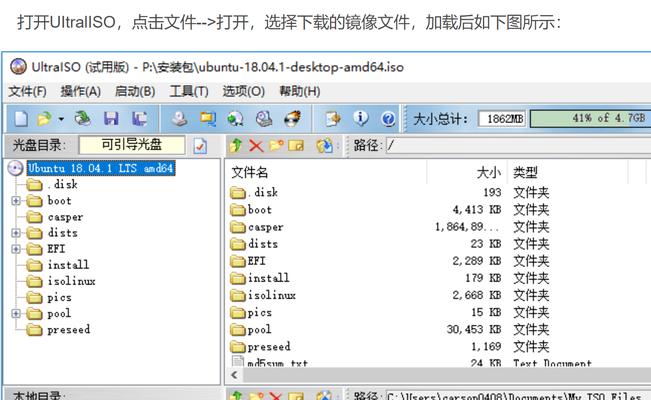This screenshot has height=400, width=651.
Task: Expand the boot folder tree node
Action: pyautogui.click(x=16, y=201)
